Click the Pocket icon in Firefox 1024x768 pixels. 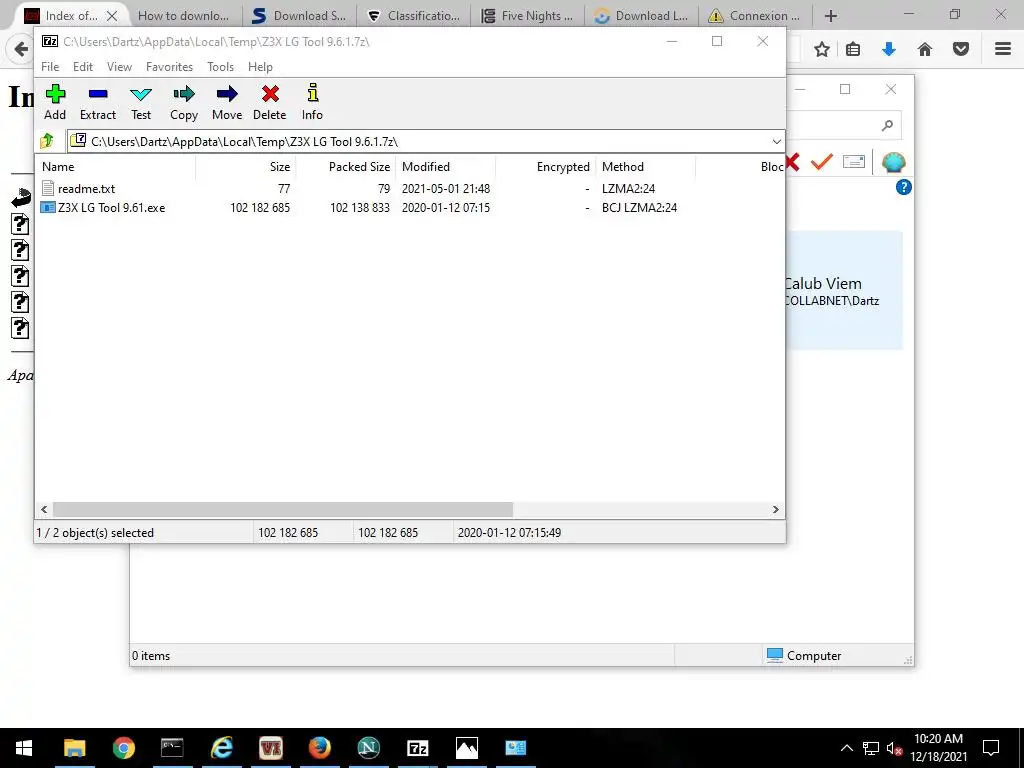[960, 49]
